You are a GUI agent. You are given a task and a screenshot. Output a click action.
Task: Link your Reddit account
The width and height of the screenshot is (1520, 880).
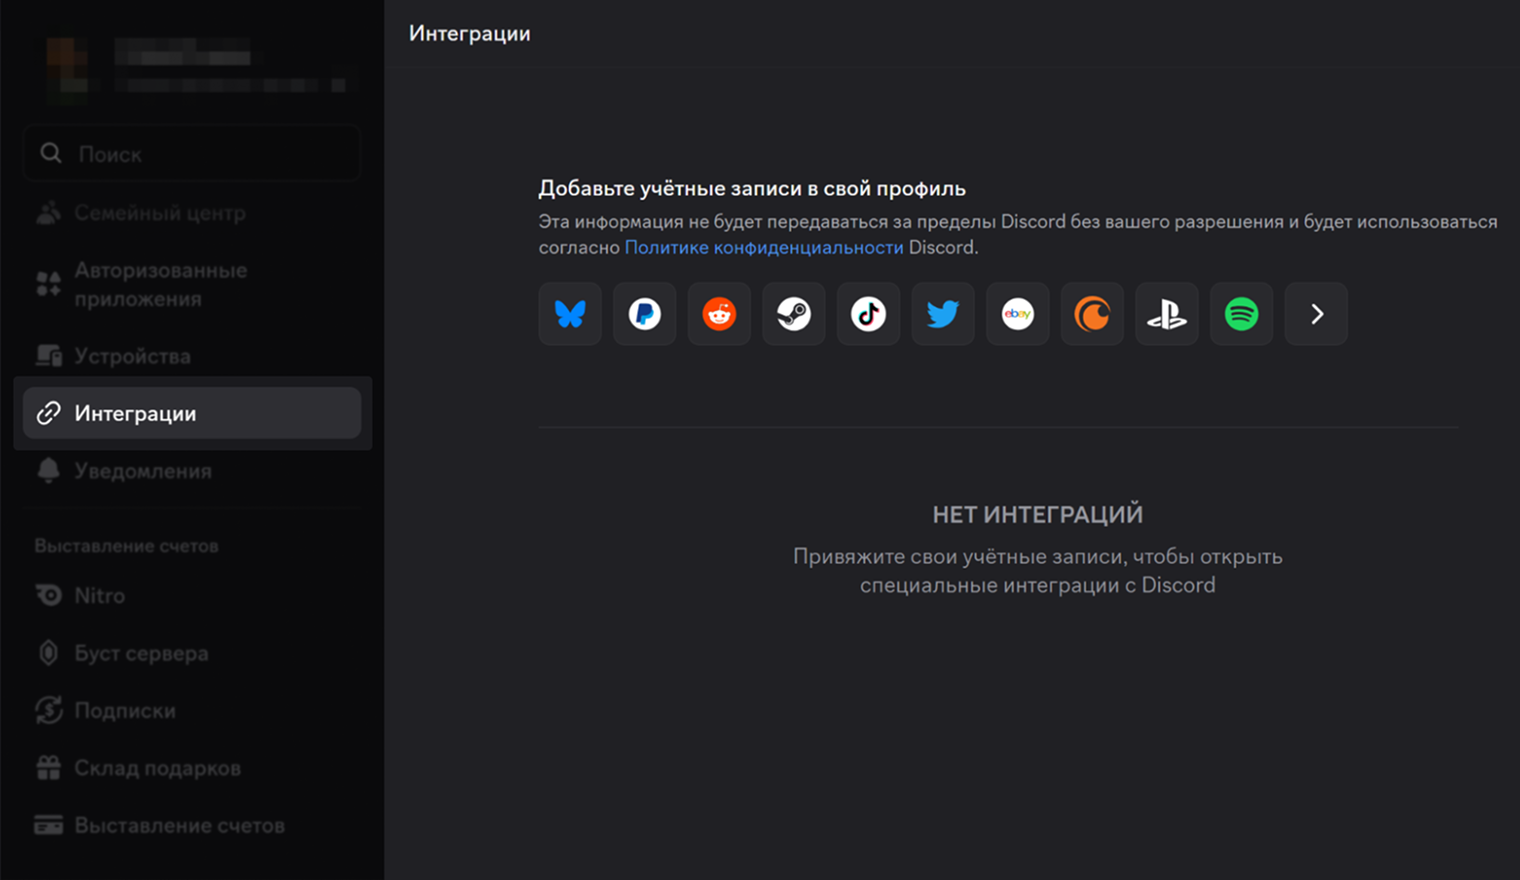coord(719,314)
